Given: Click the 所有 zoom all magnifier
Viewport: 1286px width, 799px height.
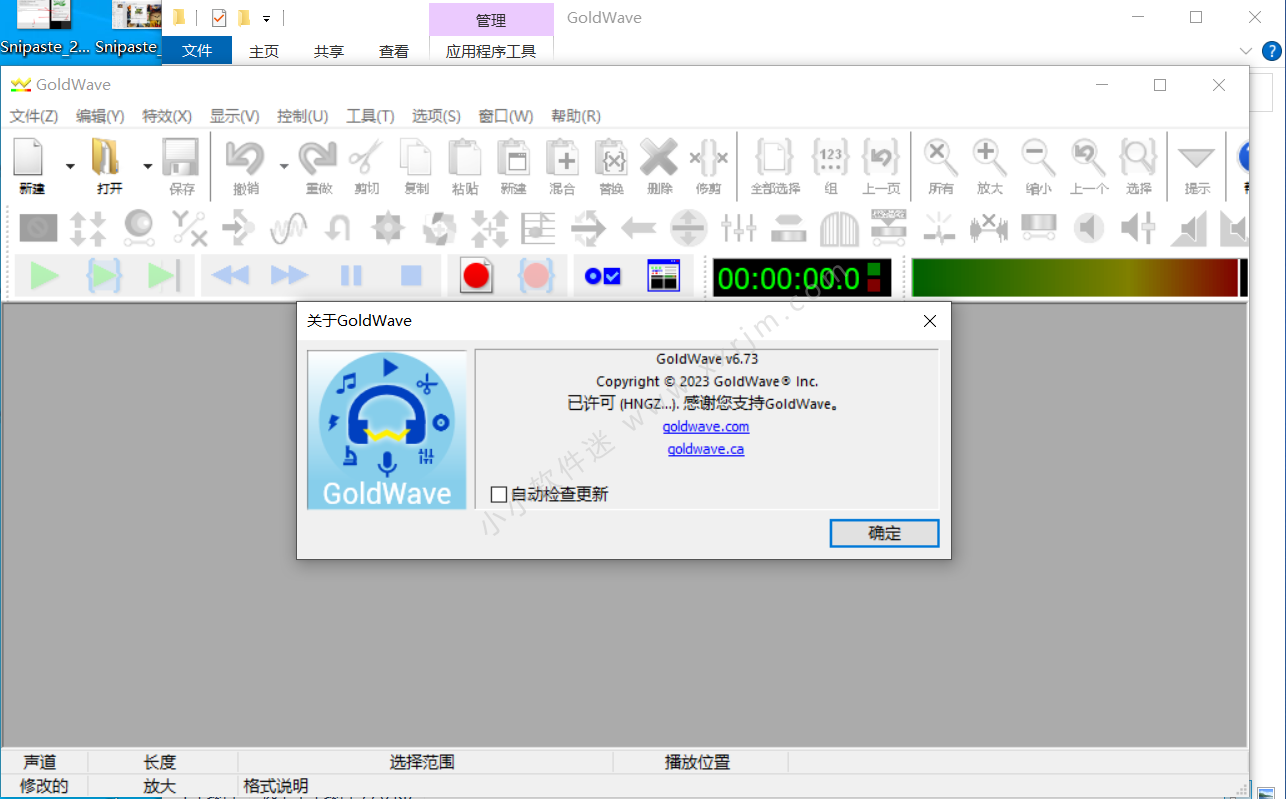Looking at the screenshot, I should [940, 158].
